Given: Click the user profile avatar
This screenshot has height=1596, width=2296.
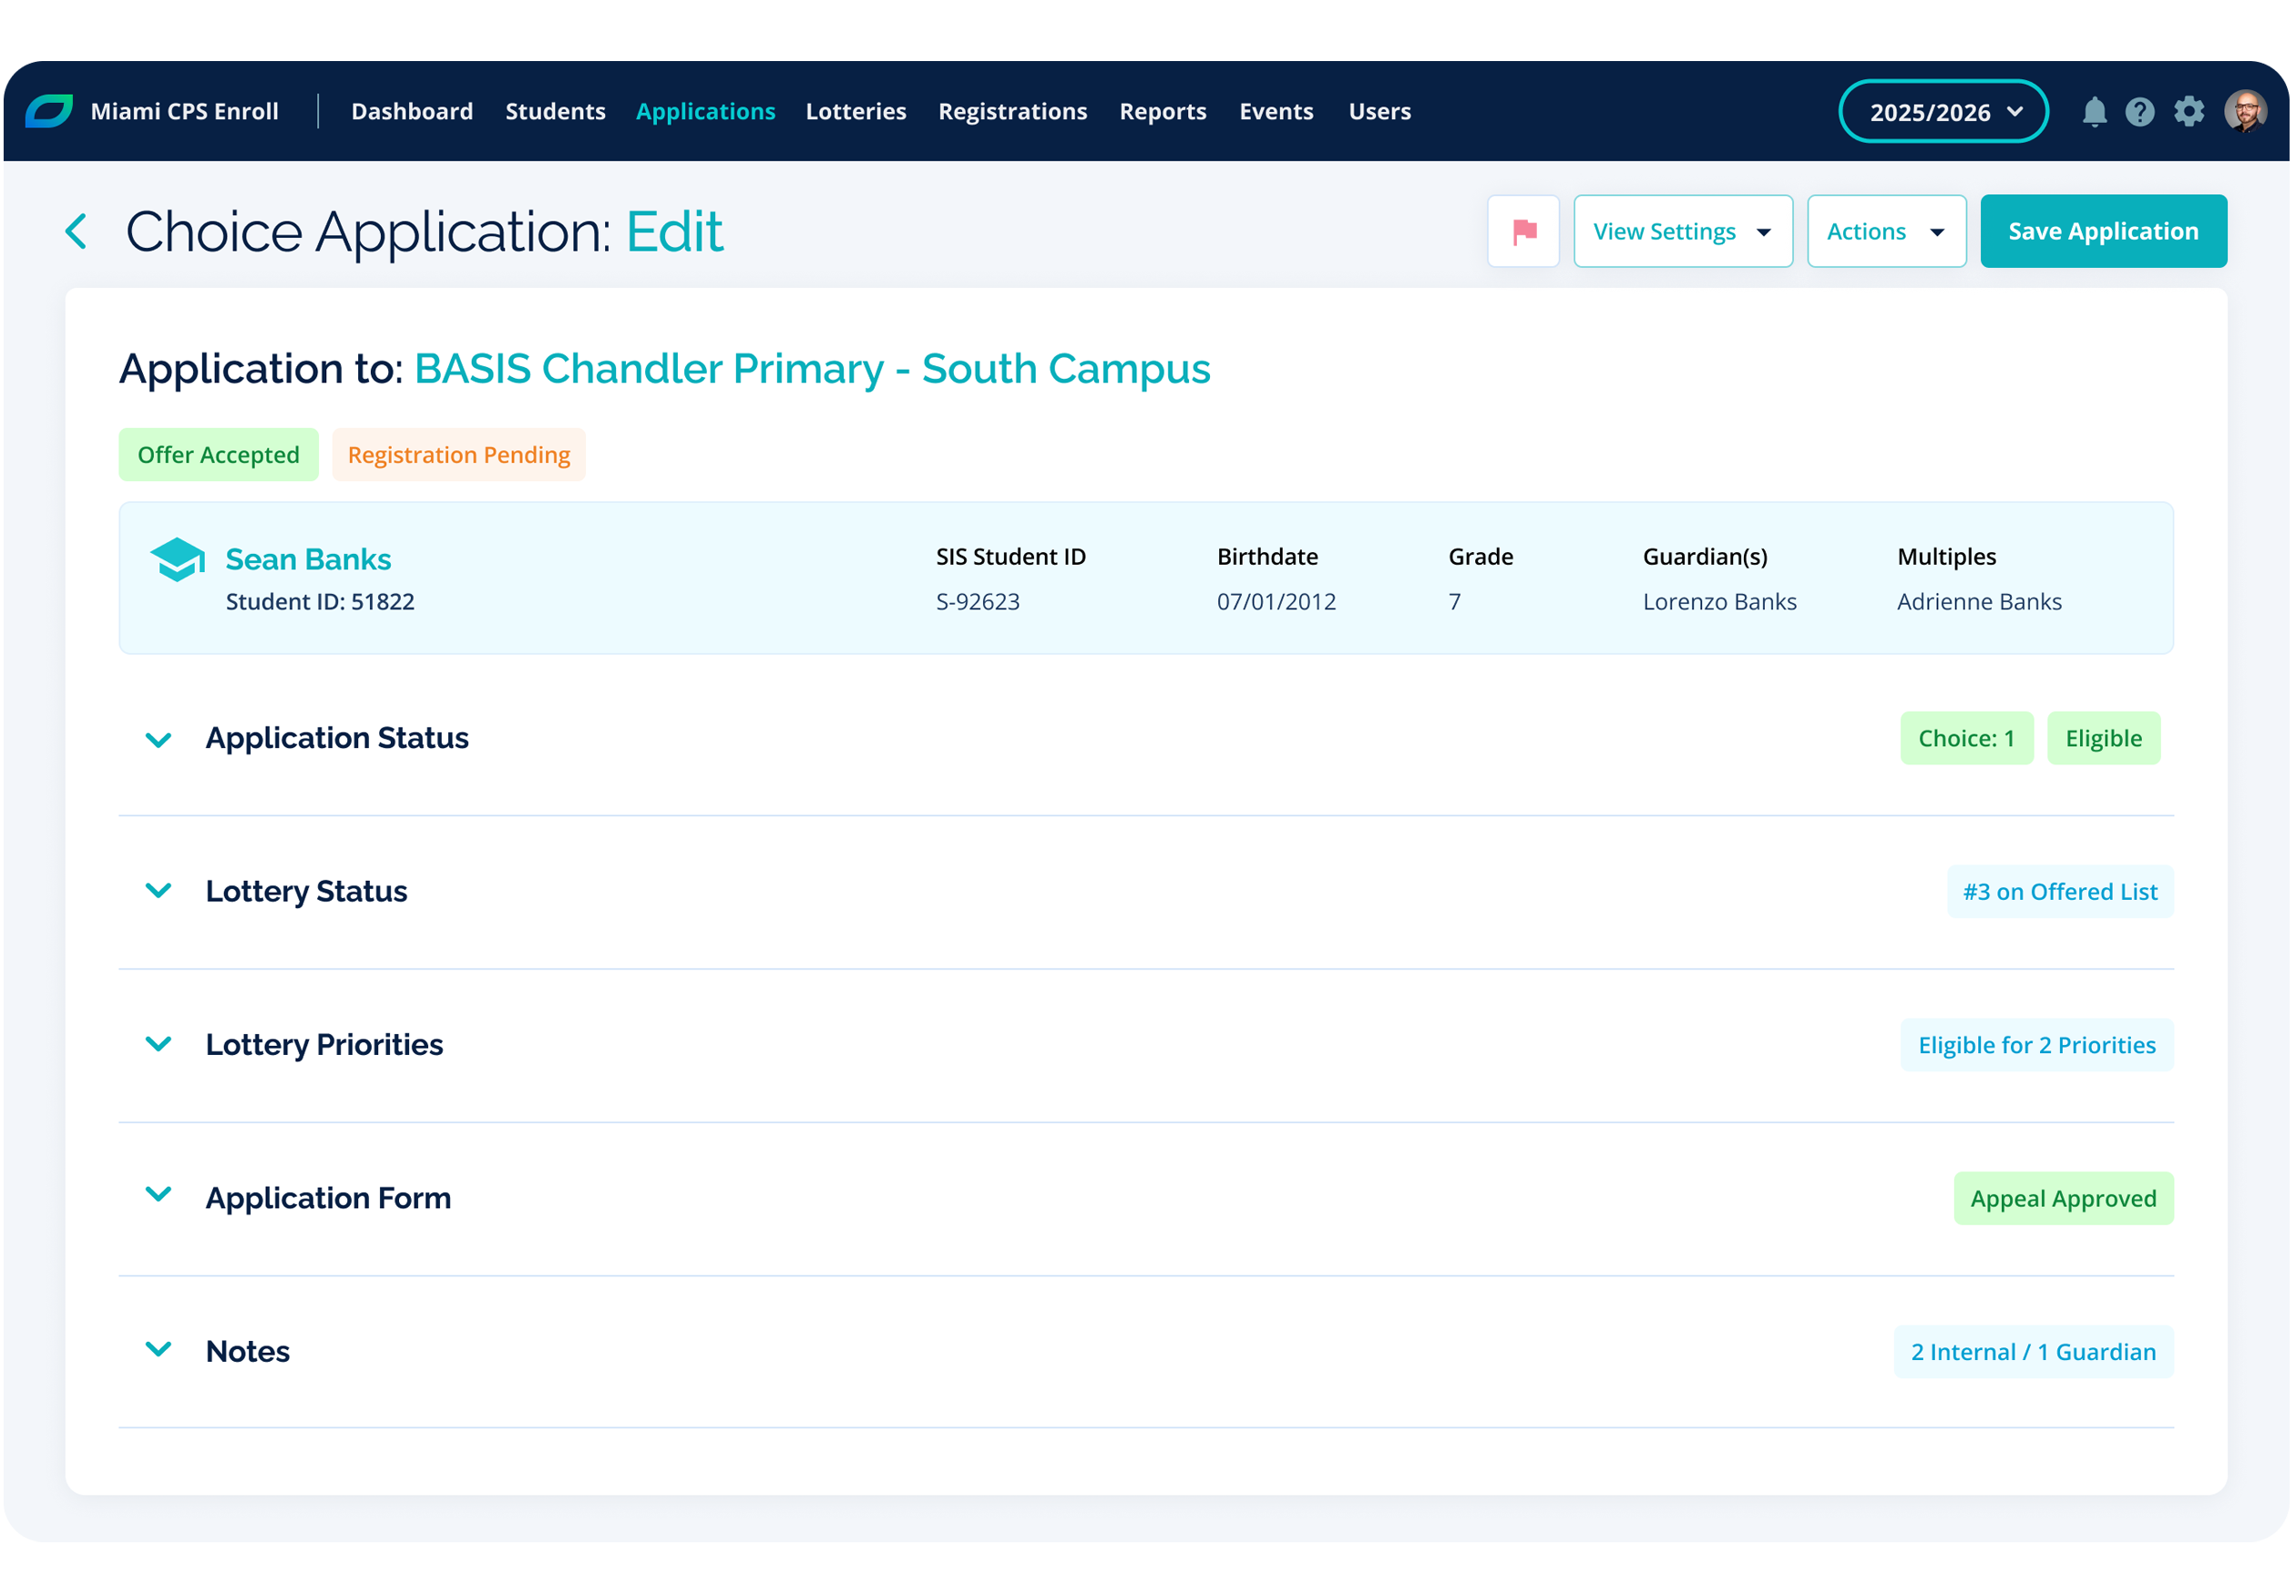Looking at the screenshot, I should (2244, 112).
